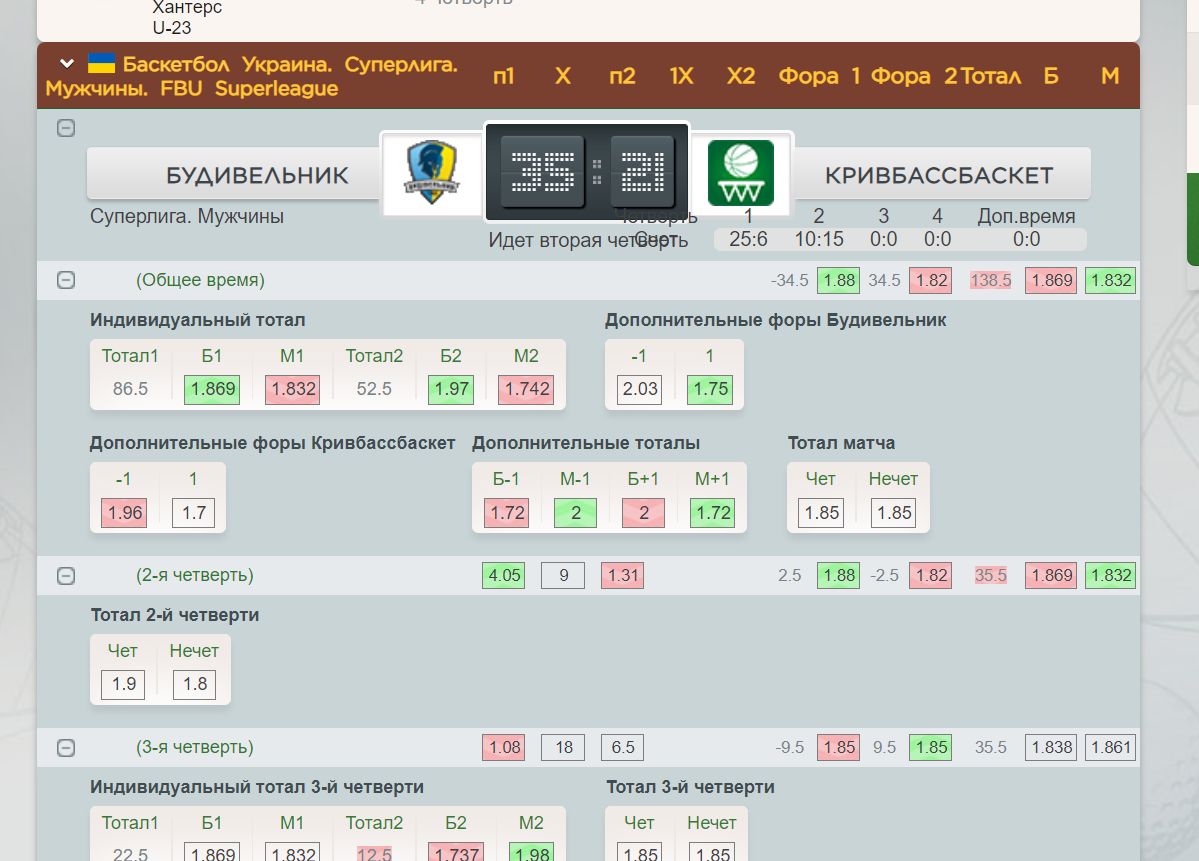Click the Х2 column header
Screen dimensions: 1199x861
pos(741,76)
